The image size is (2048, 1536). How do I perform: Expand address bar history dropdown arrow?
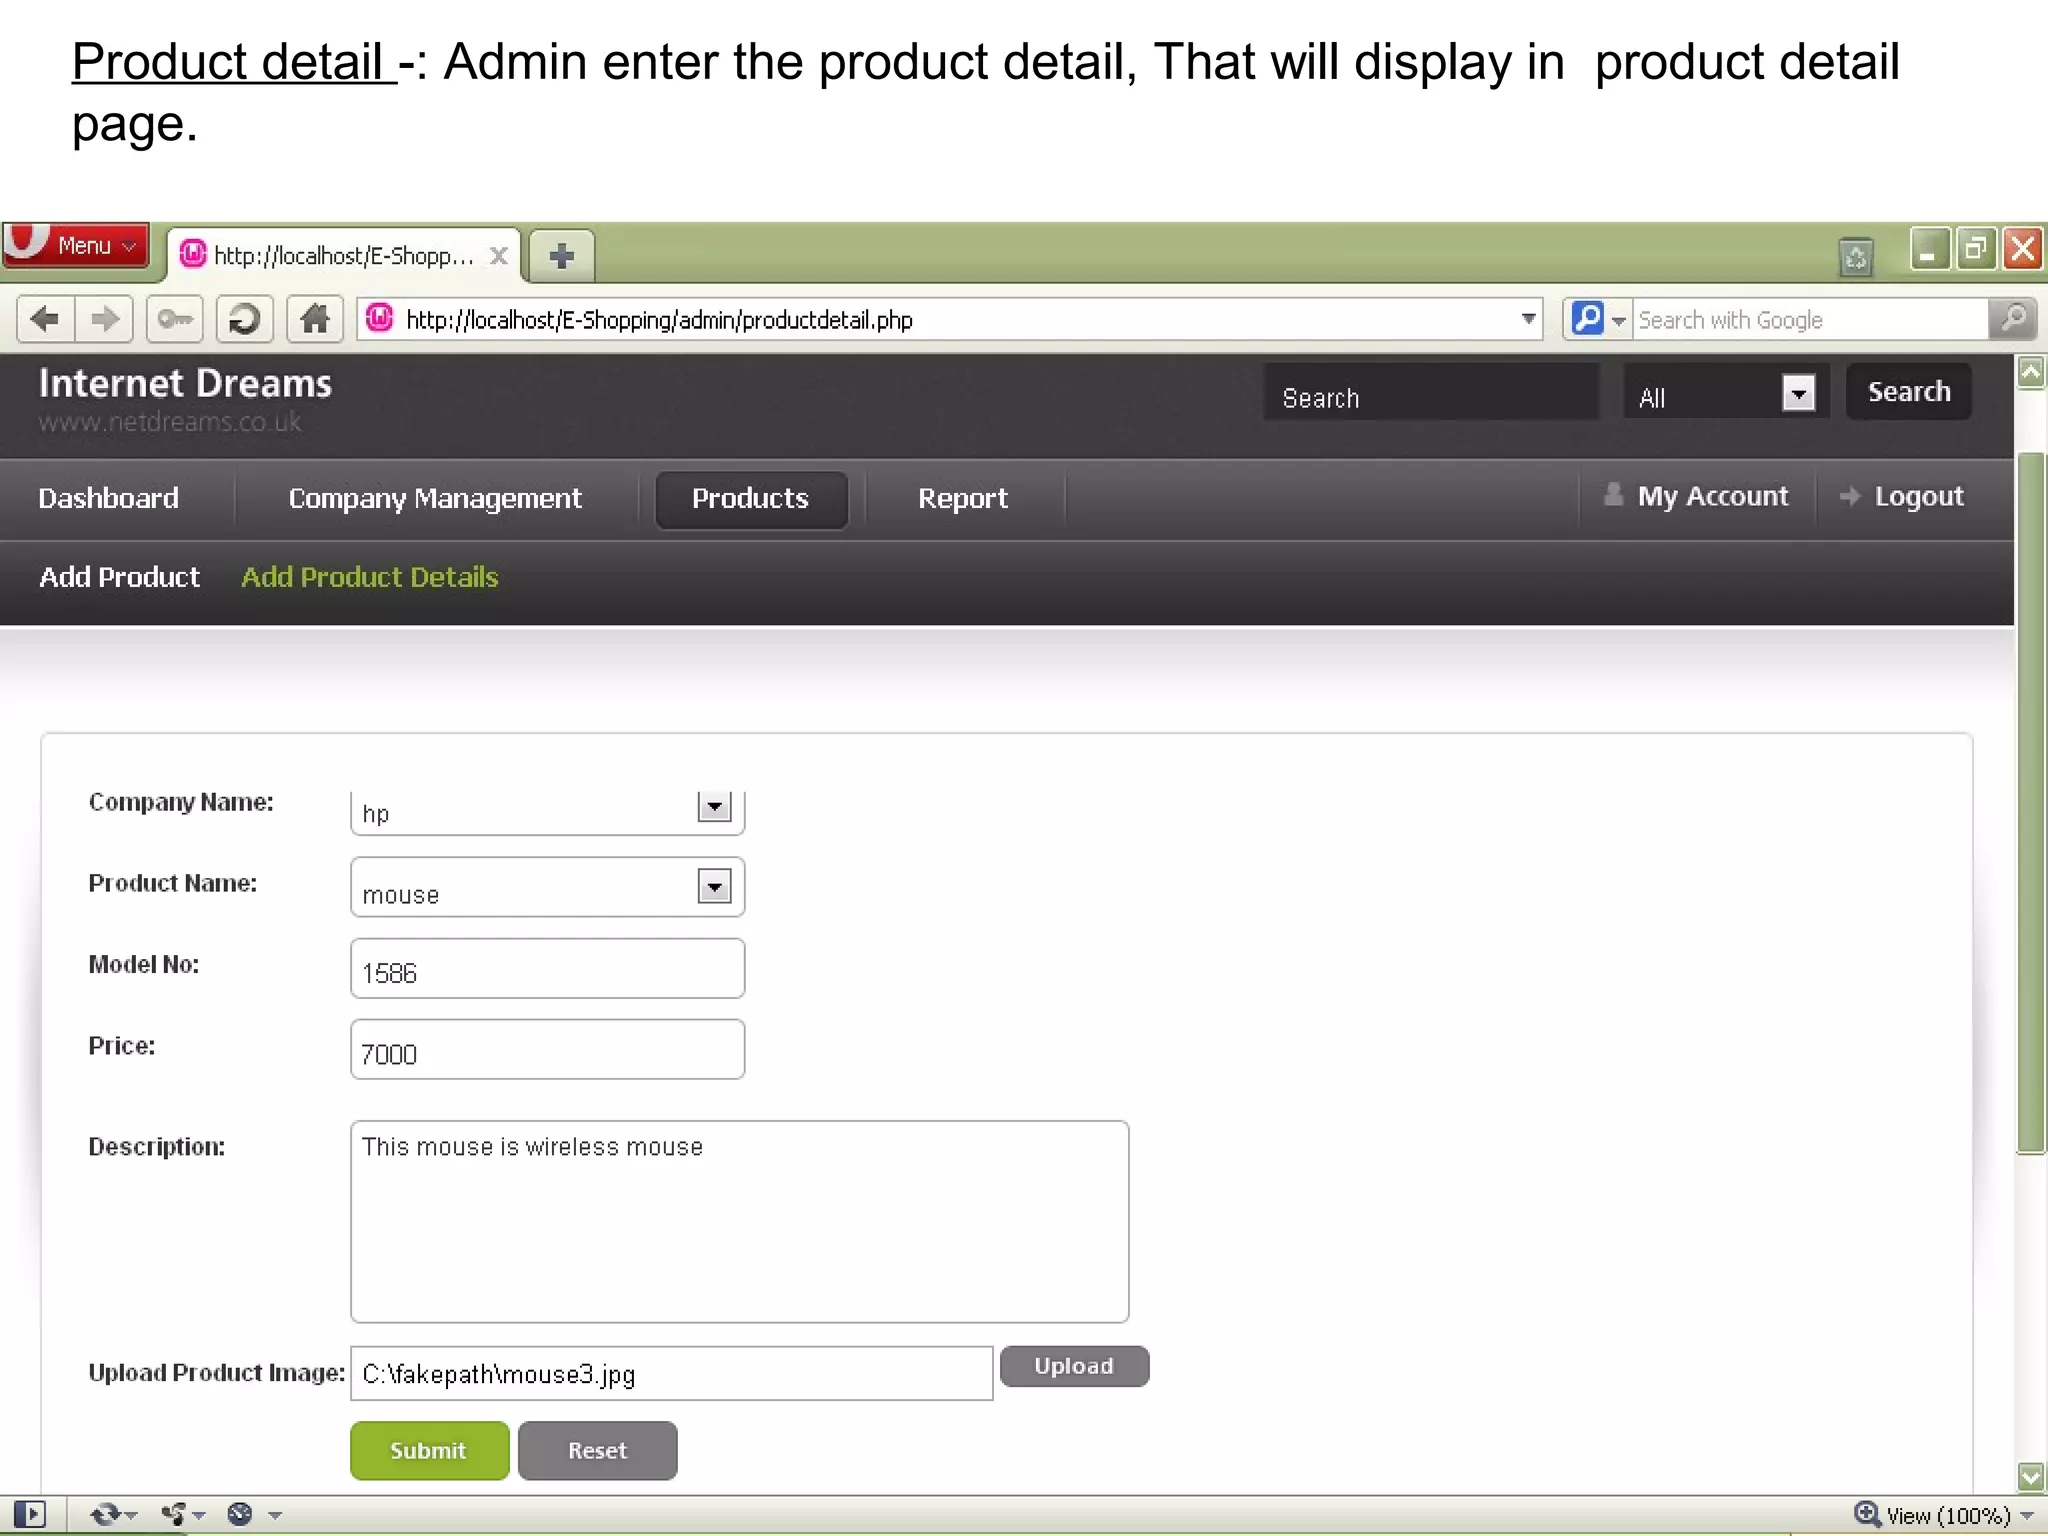tap(1528, 319)
